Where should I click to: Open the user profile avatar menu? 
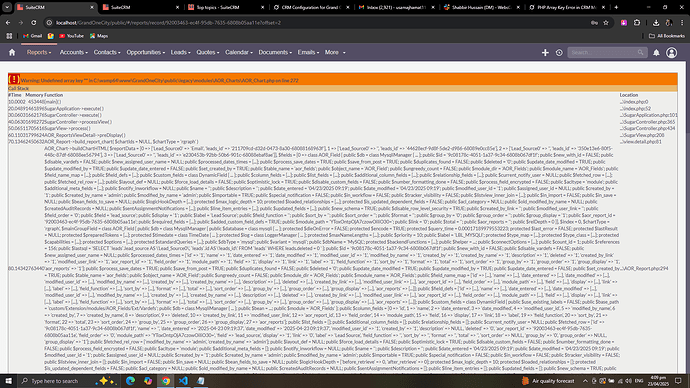tap(672, 52)
